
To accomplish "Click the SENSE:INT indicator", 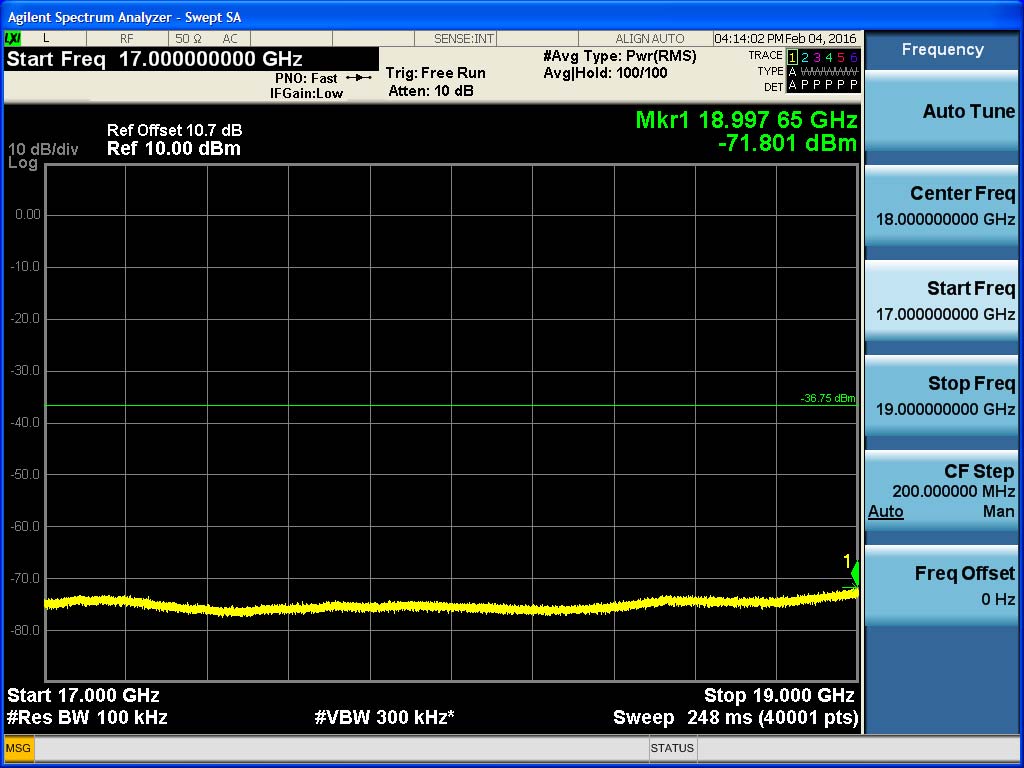I will (464, 39).
